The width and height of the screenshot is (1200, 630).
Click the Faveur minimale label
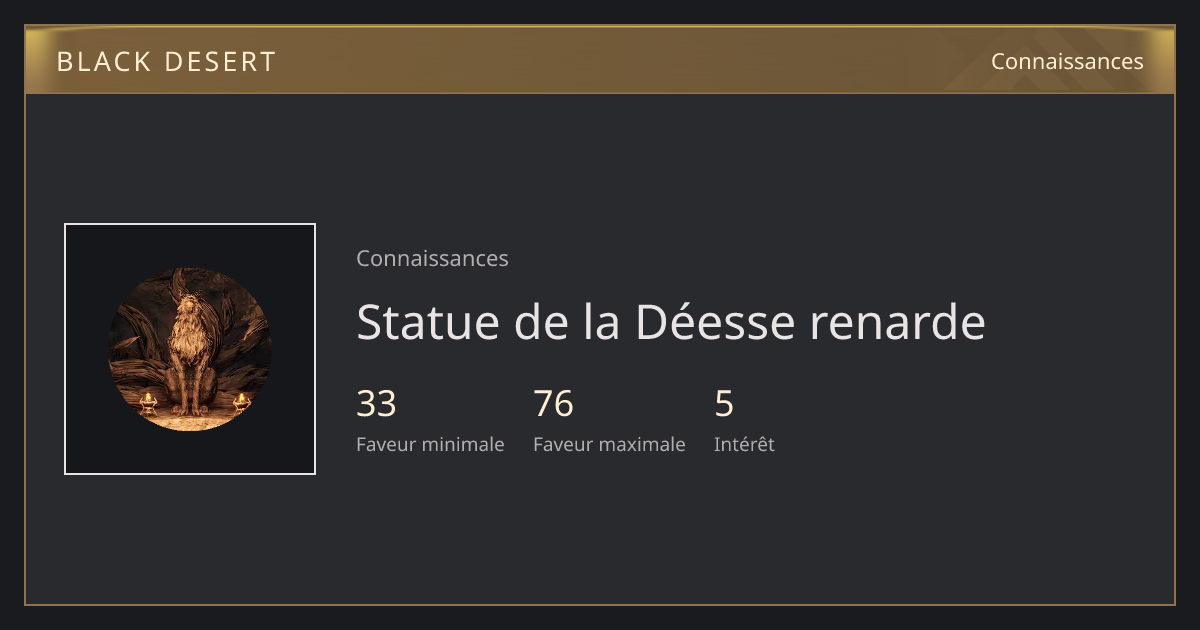[x=430, y=444]
